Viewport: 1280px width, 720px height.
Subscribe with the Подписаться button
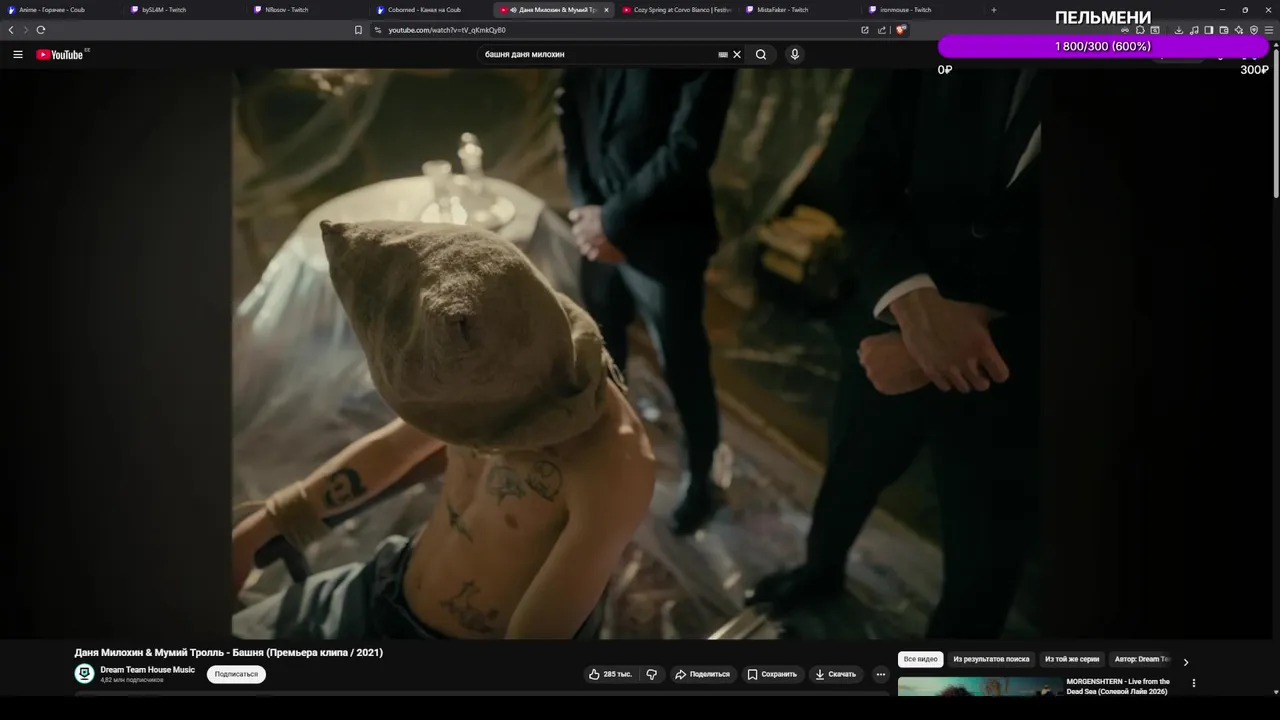(x=236, y=674)
